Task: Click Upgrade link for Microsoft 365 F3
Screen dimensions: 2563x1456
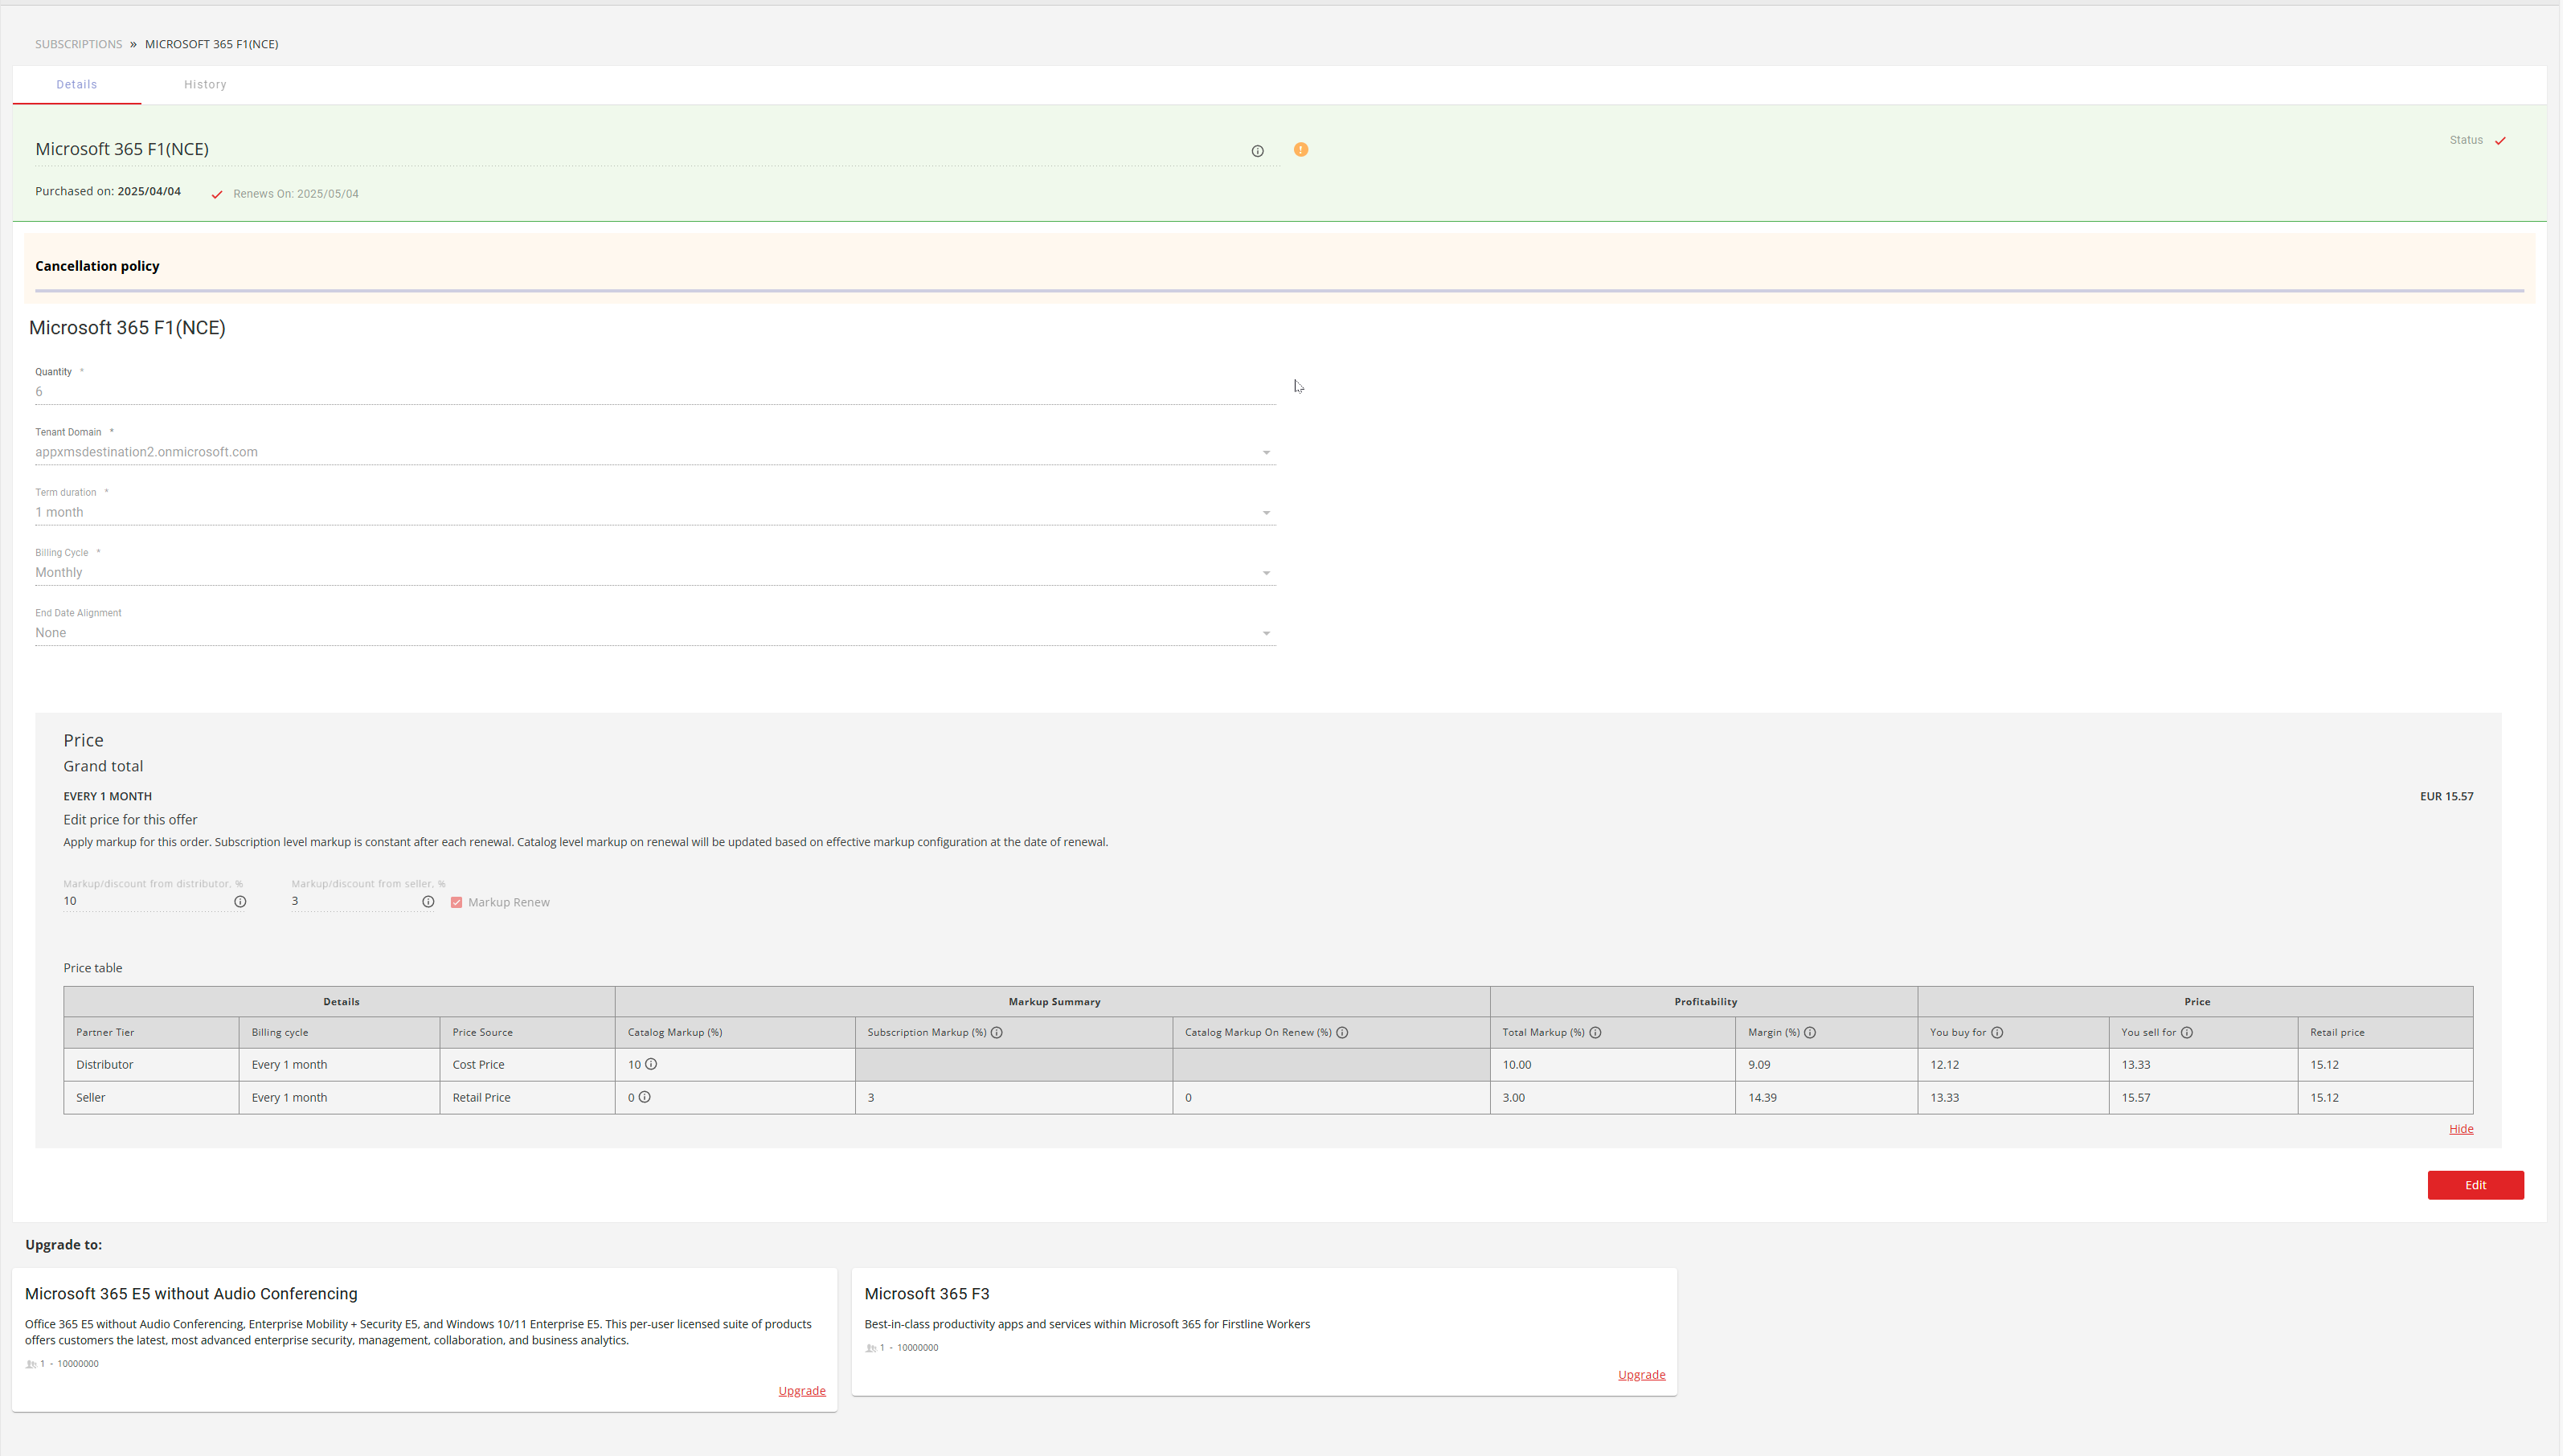Action: [x=1641, y=1375]
